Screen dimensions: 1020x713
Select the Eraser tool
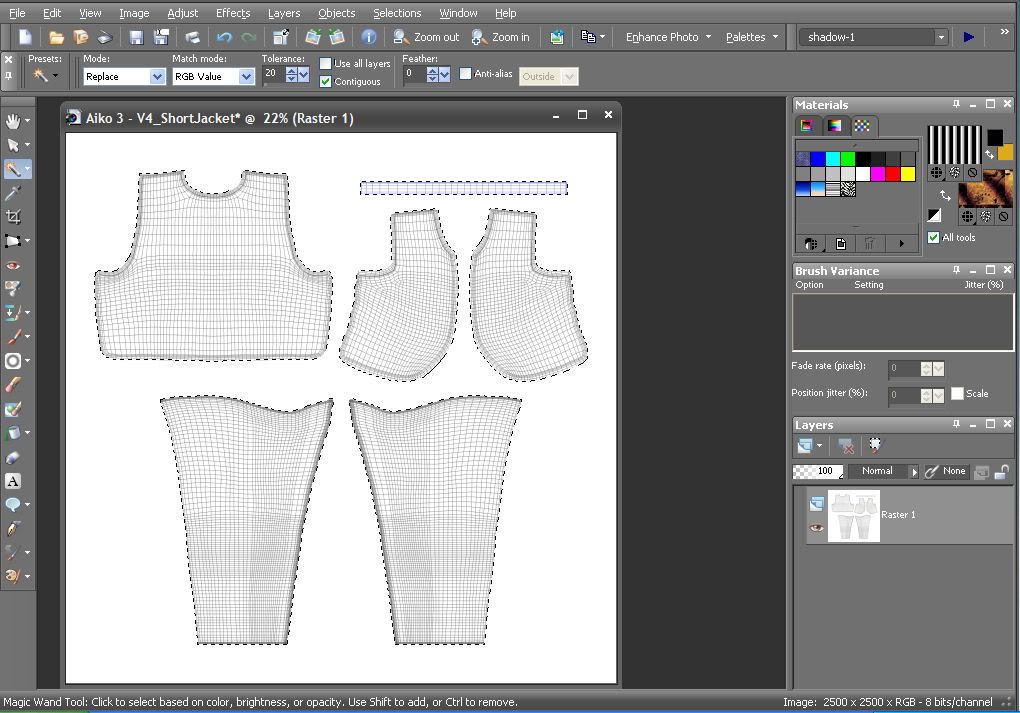tap(13, 457)
